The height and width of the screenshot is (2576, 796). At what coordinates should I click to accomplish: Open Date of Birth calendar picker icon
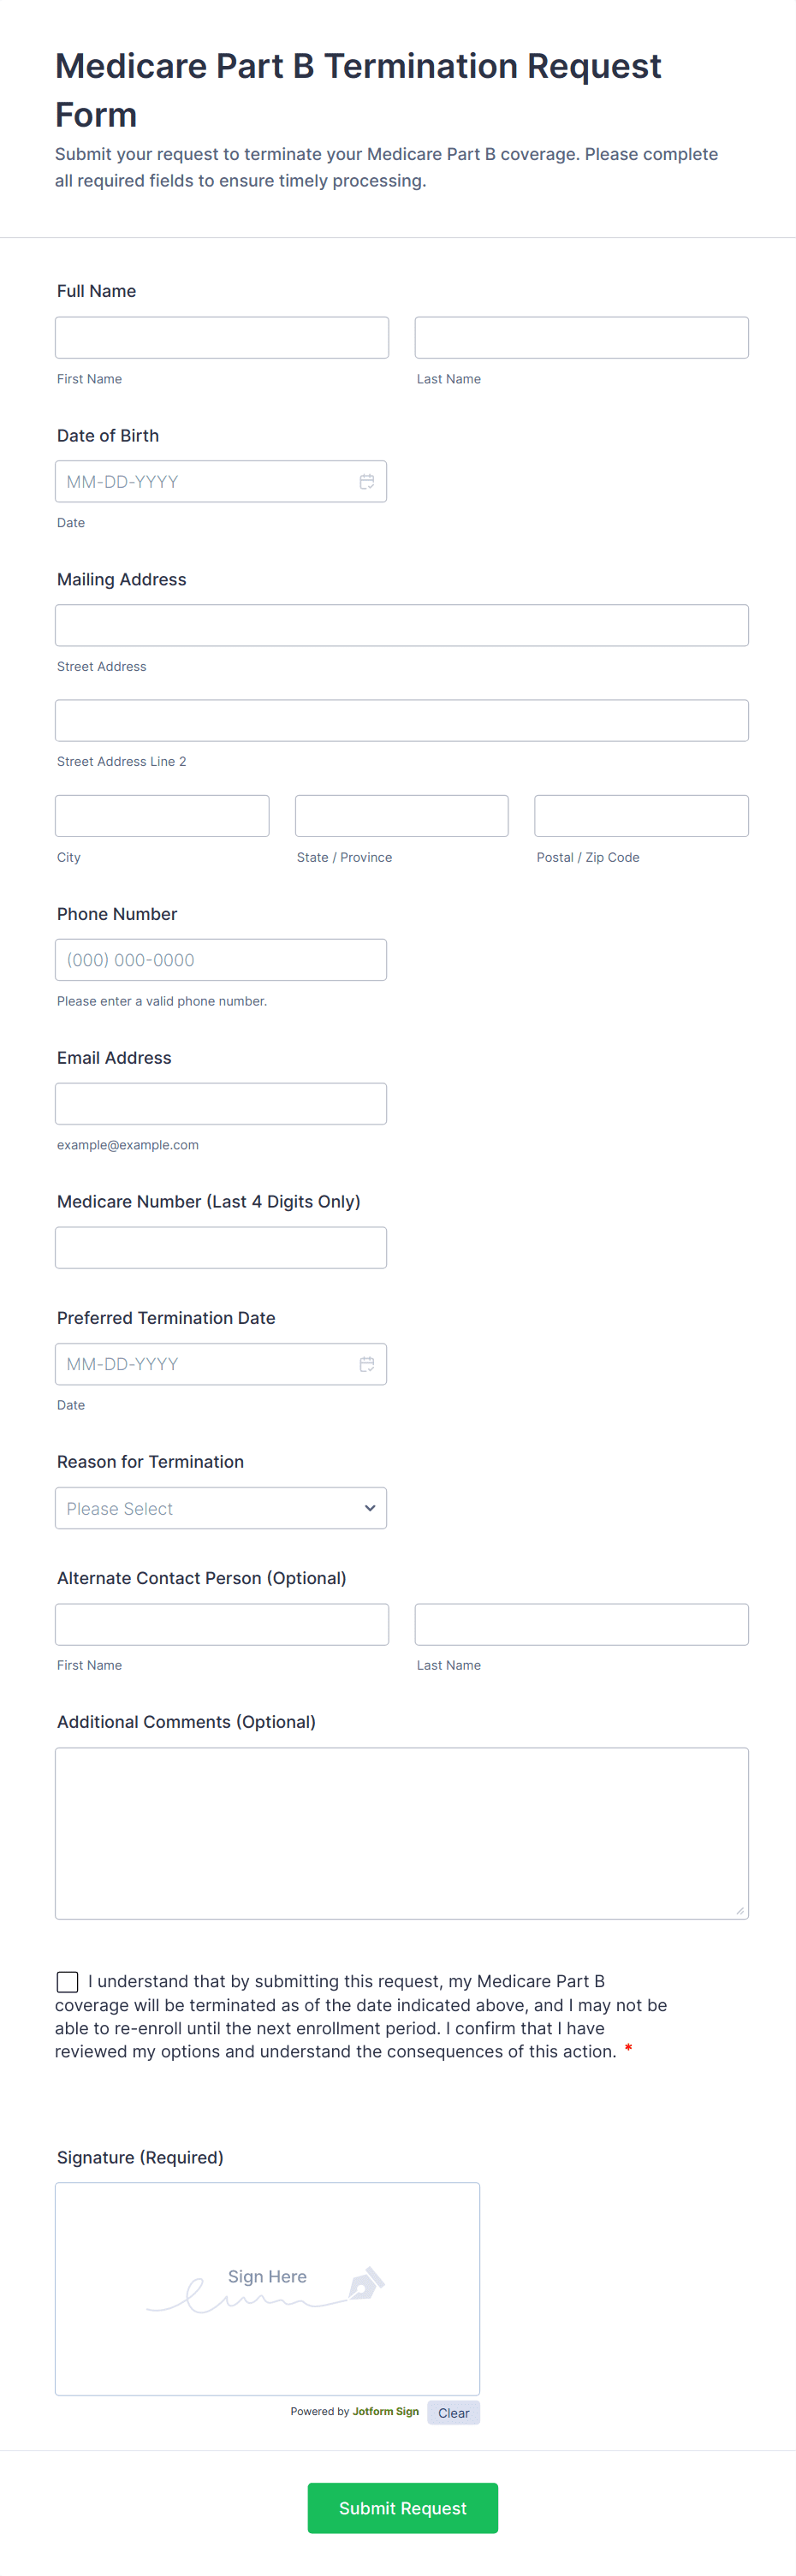coord(367,482)
